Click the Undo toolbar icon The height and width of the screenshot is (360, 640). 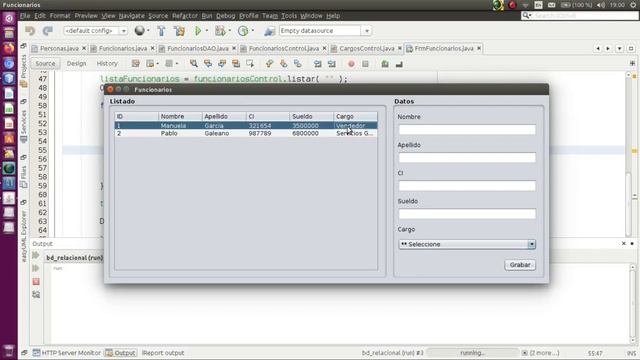[30, 31]
